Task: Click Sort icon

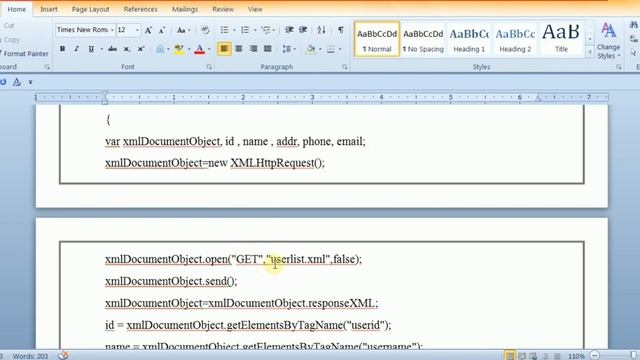Action: tap(322, 30)
